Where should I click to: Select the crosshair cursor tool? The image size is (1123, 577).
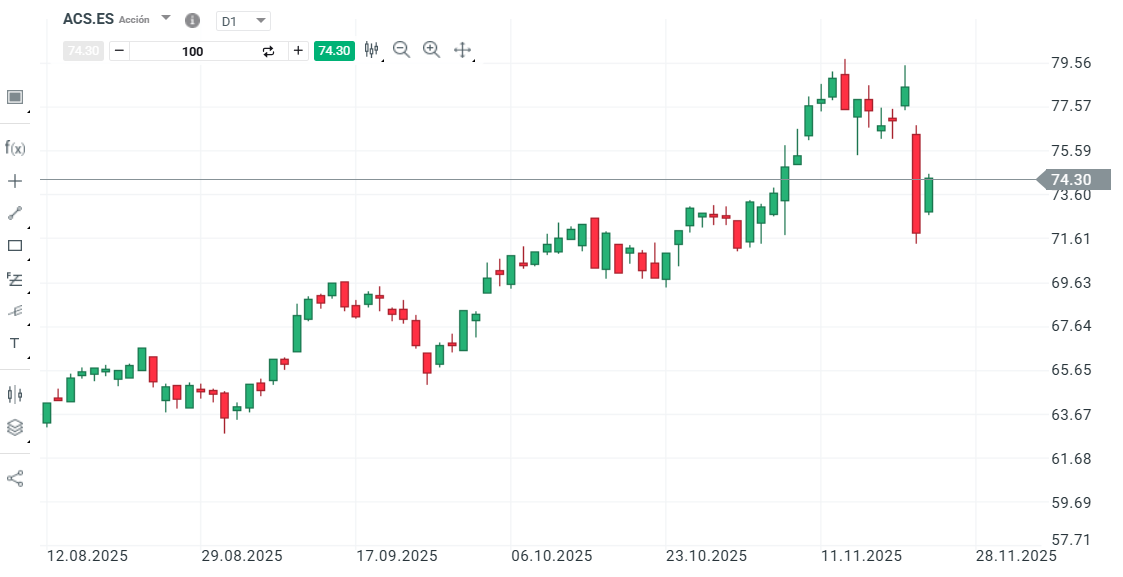[15, 181]
